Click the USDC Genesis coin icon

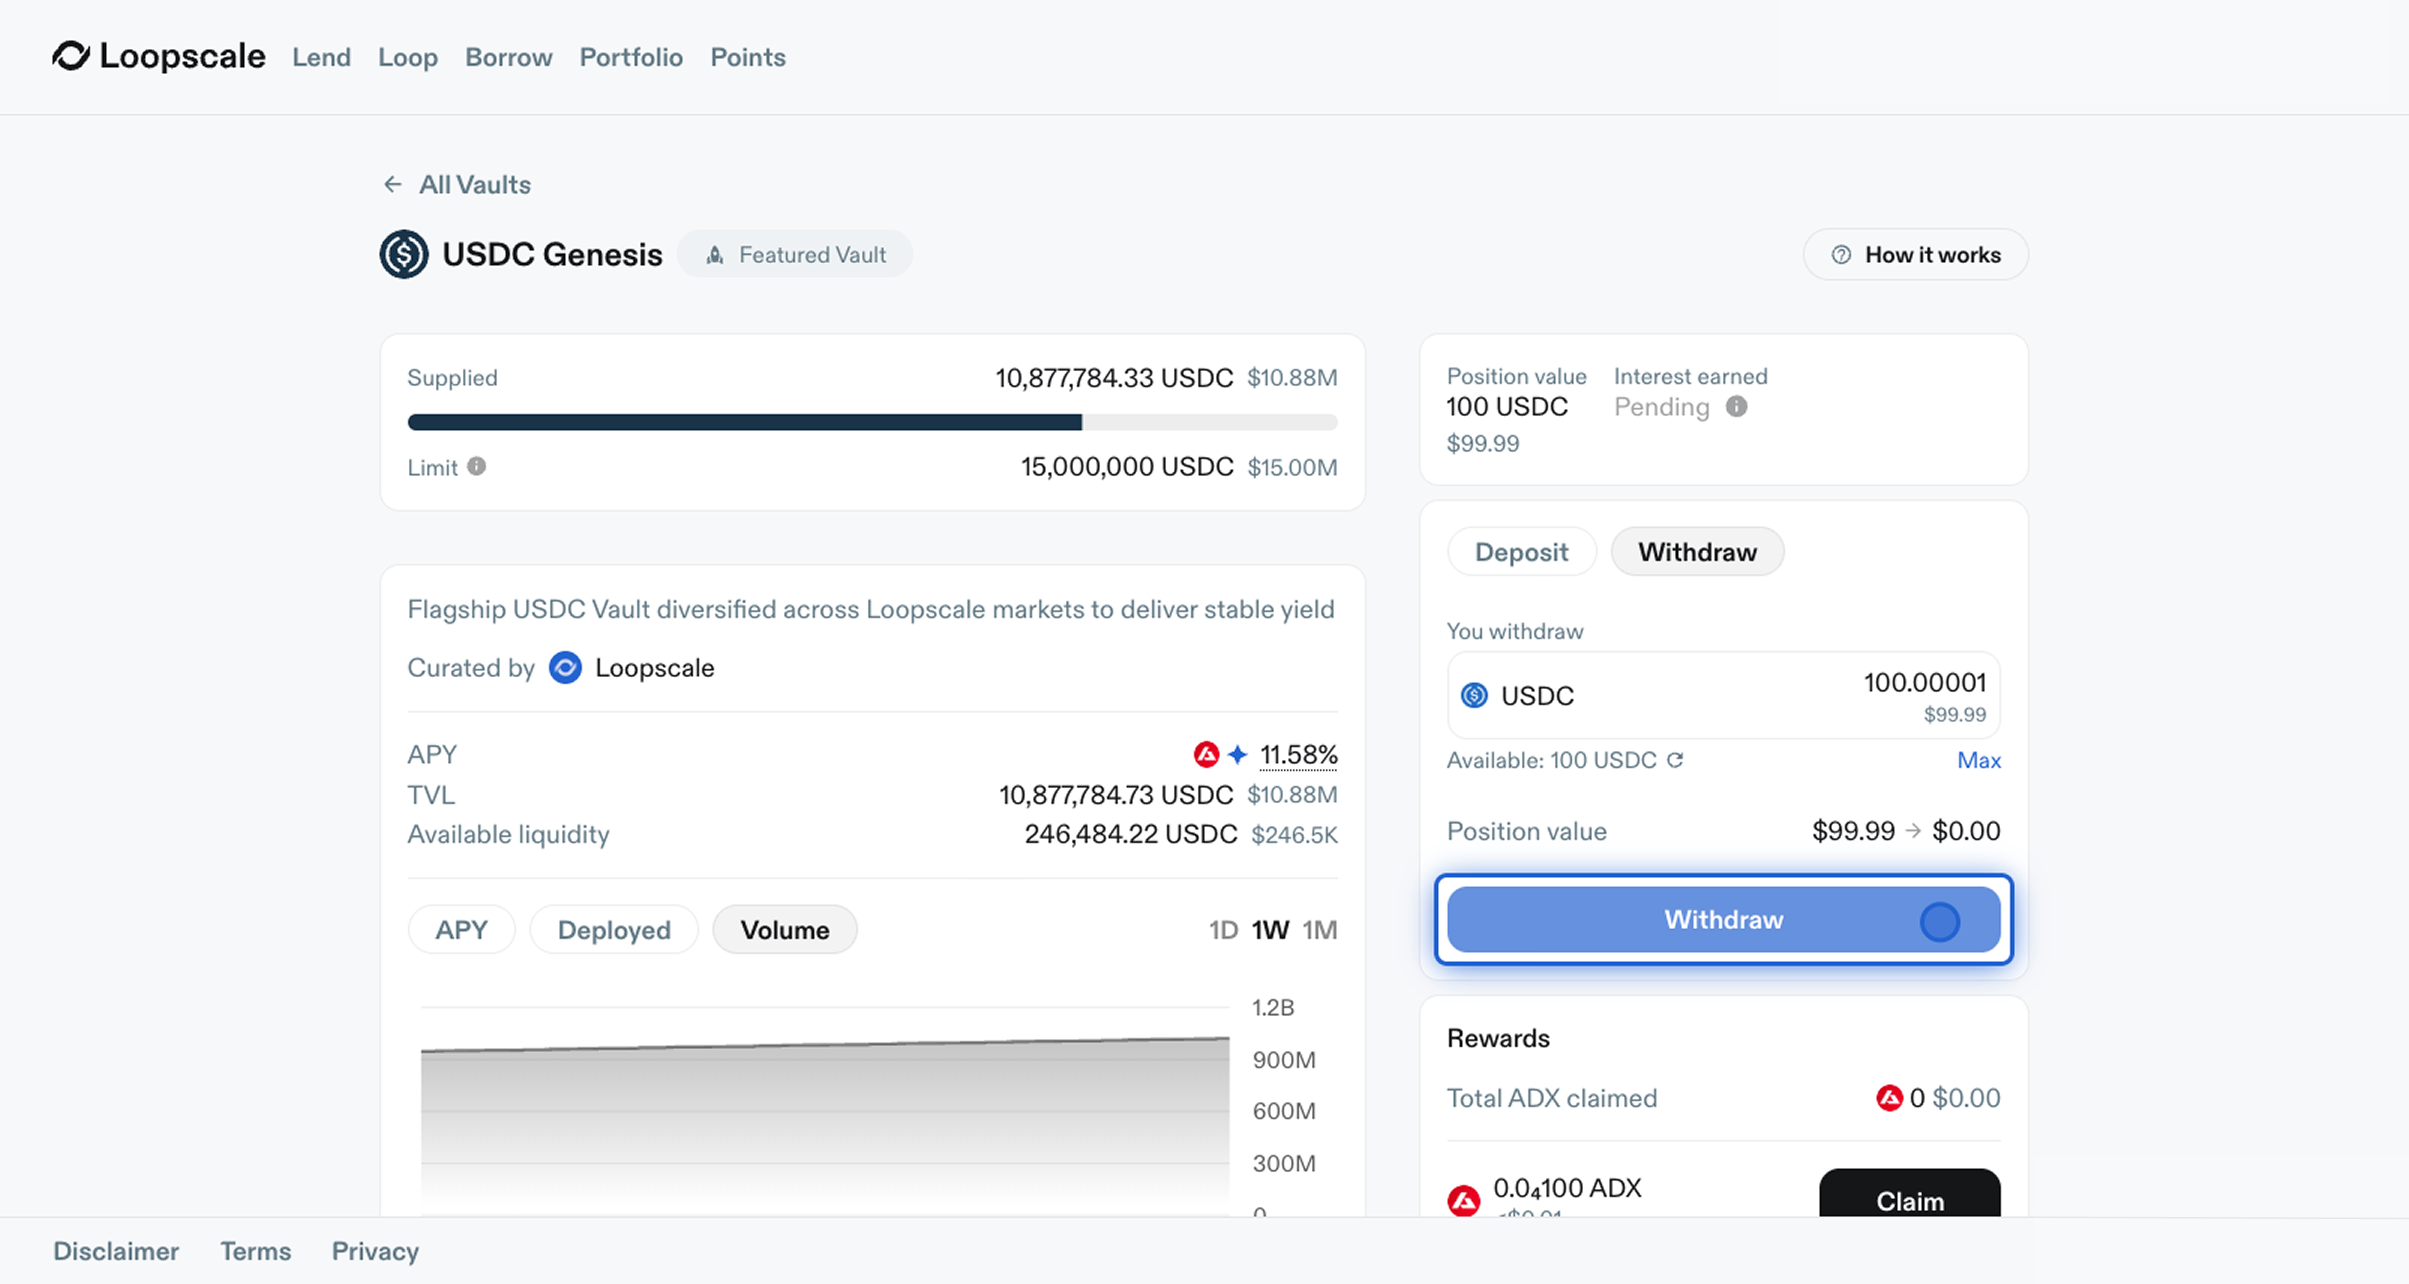[404, 254]
